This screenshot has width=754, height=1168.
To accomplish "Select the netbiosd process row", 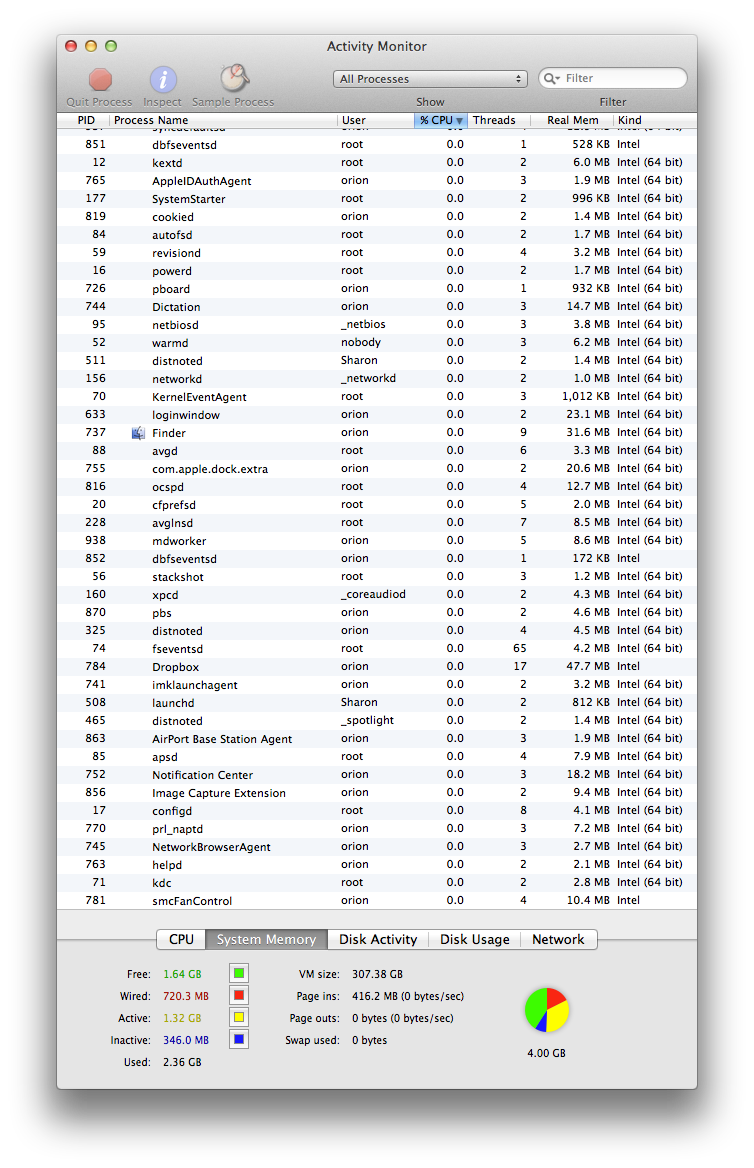I will click(x=377, y=325).
